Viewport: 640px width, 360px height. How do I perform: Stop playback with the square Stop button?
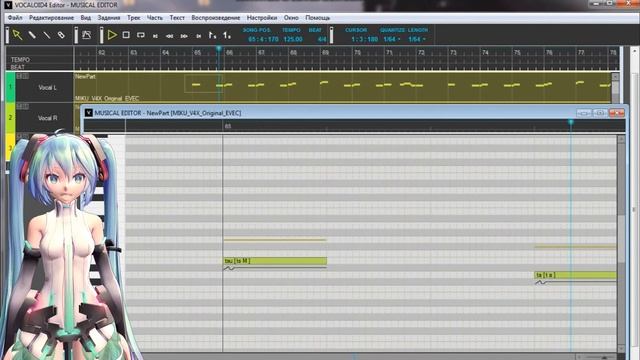(x=126, y=35)
